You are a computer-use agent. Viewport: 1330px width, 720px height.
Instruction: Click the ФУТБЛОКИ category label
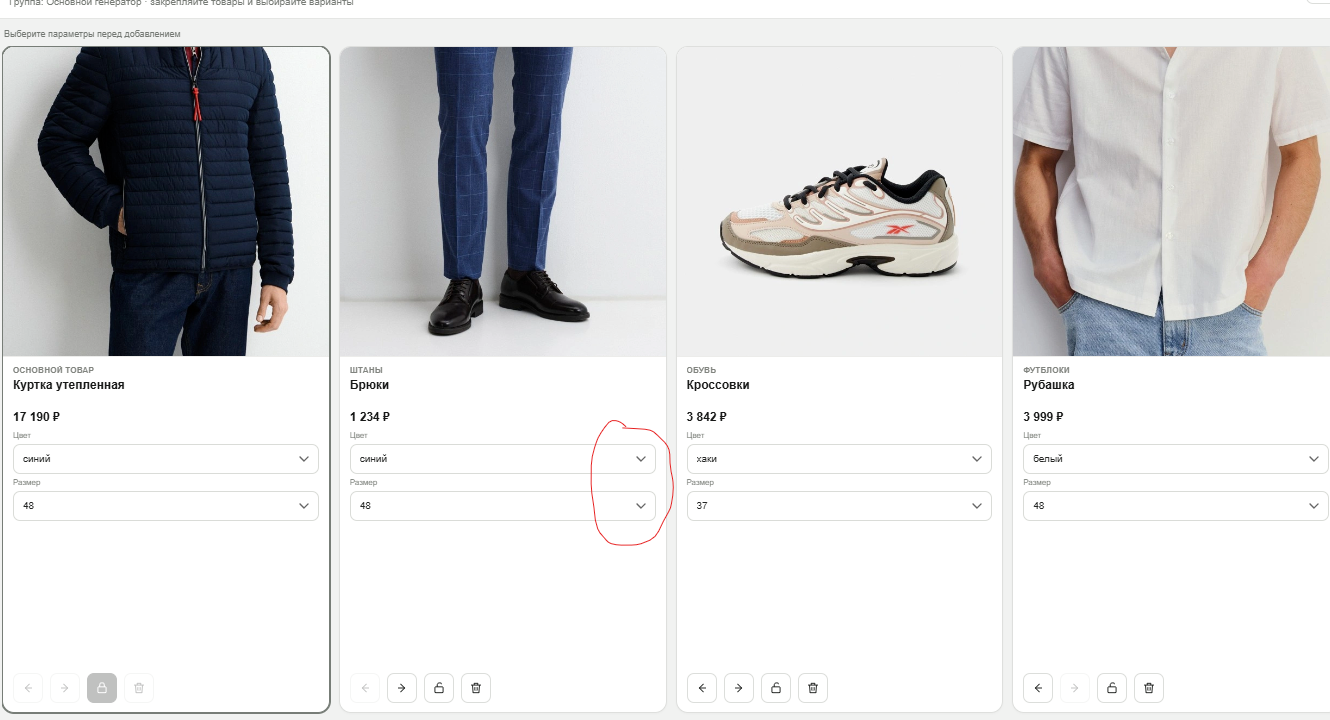pyautogui.click(x=1046, y=370)
